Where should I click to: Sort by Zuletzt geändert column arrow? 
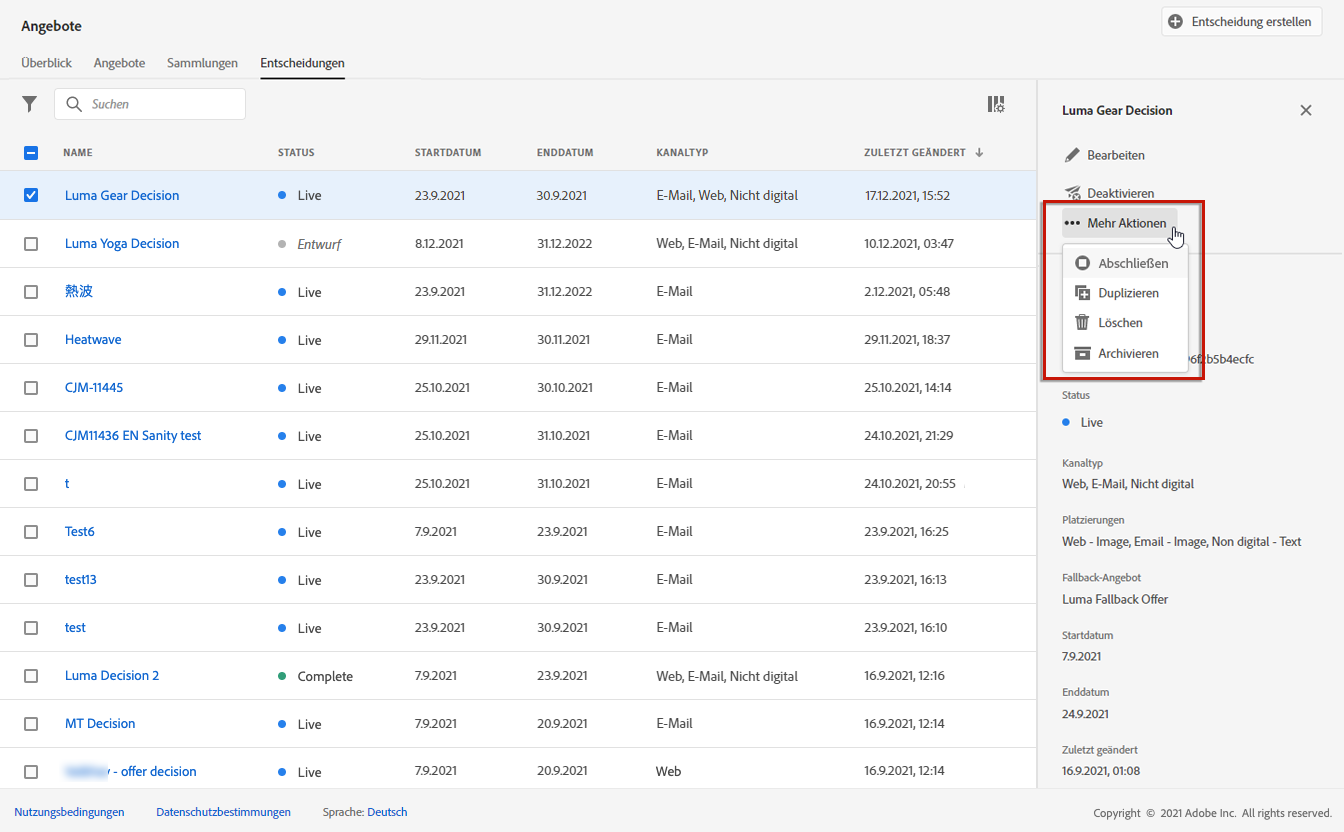(x=979, y=153)
